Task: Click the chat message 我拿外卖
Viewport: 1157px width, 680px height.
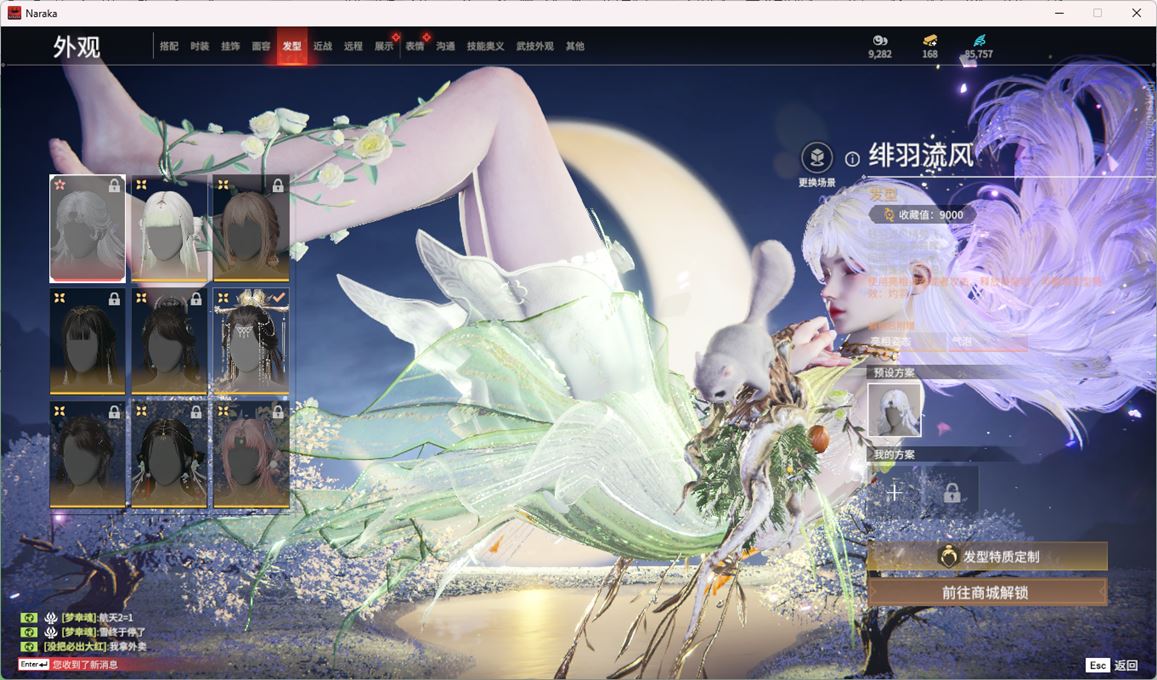Action: [128, 647]
